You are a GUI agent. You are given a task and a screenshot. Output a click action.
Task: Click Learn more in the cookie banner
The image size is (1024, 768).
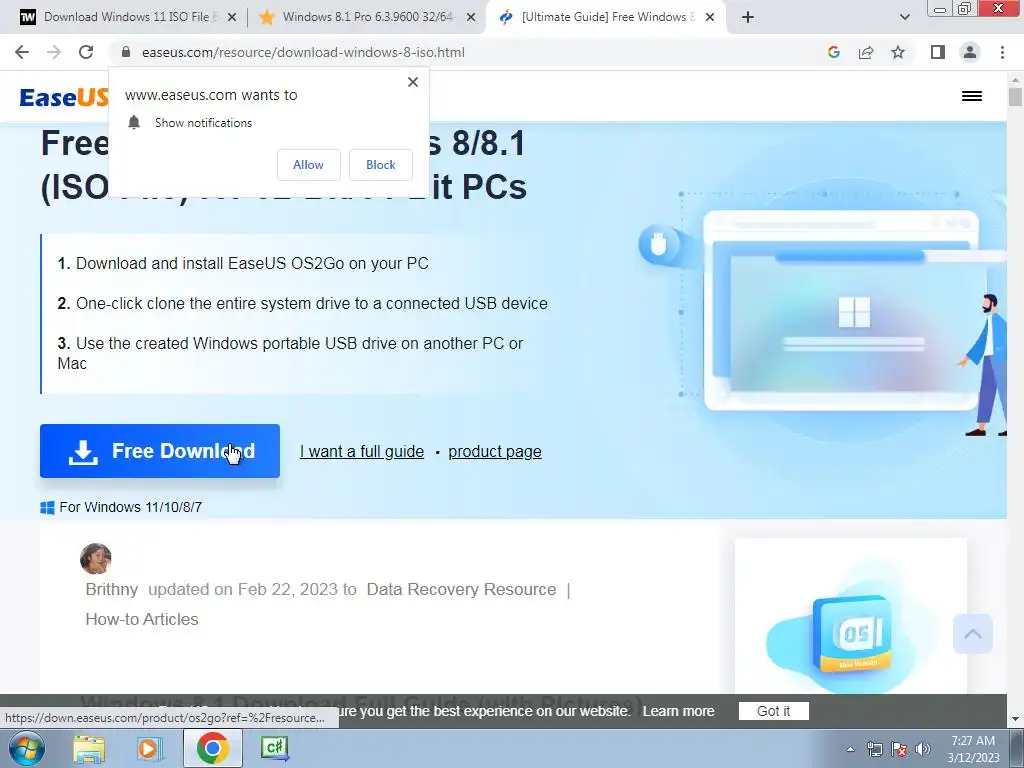point(679,711)
